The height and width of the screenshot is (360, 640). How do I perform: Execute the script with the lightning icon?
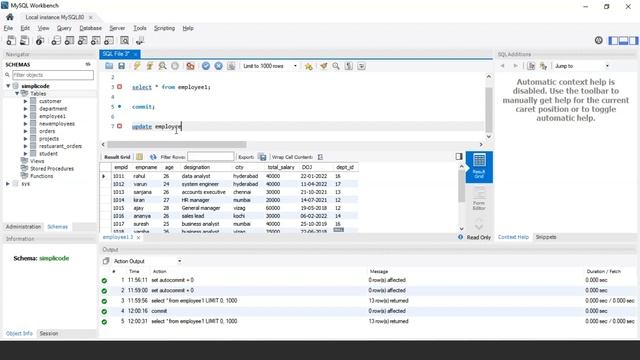(137, 66)
